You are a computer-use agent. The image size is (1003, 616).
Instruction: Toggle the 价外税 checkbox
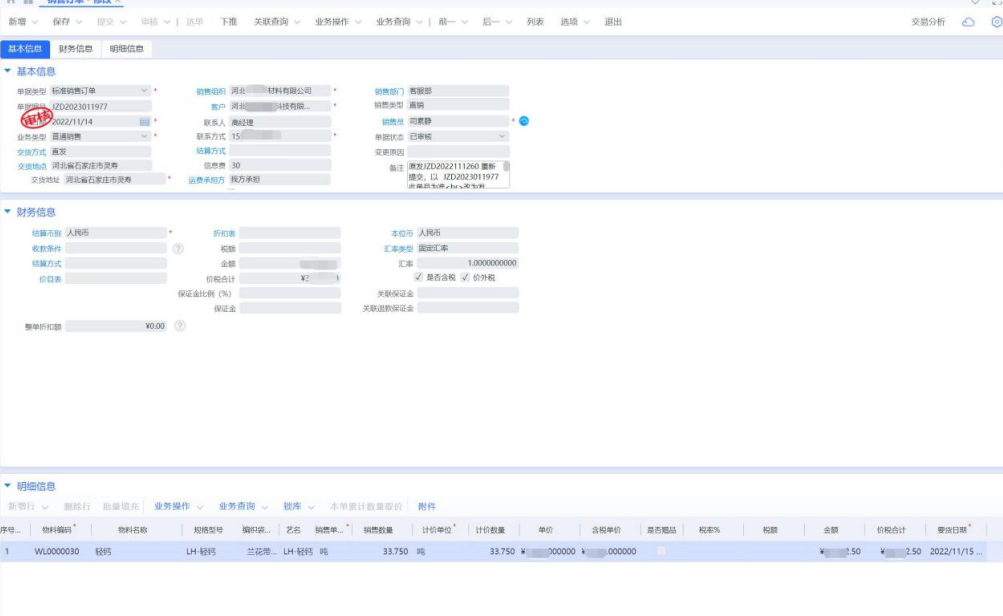tap(464, 277)
